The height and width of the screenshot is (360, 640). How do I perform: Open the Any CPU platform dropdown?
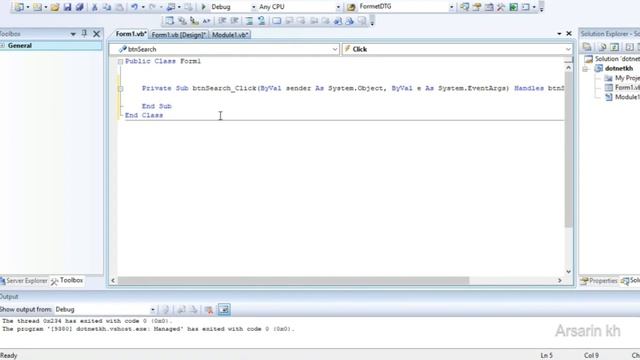tap(338, 7)
